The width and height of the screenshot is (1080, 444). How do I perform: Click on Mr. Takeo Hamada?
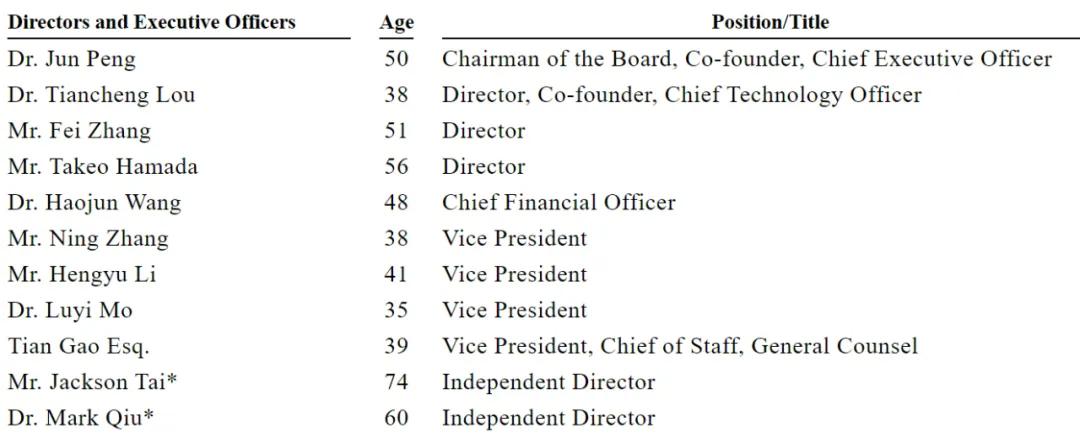(x=103, y=167)
